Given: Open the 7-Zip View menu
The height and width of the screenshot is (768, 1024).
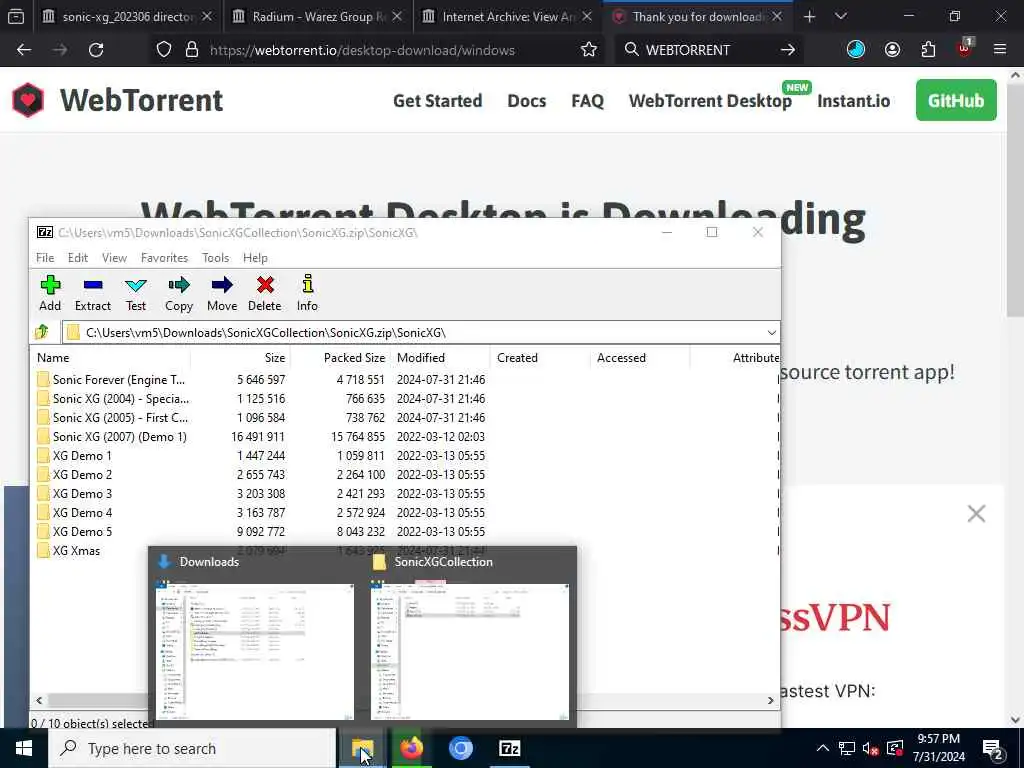Looking at the screenshot, I should coord(114,258).
